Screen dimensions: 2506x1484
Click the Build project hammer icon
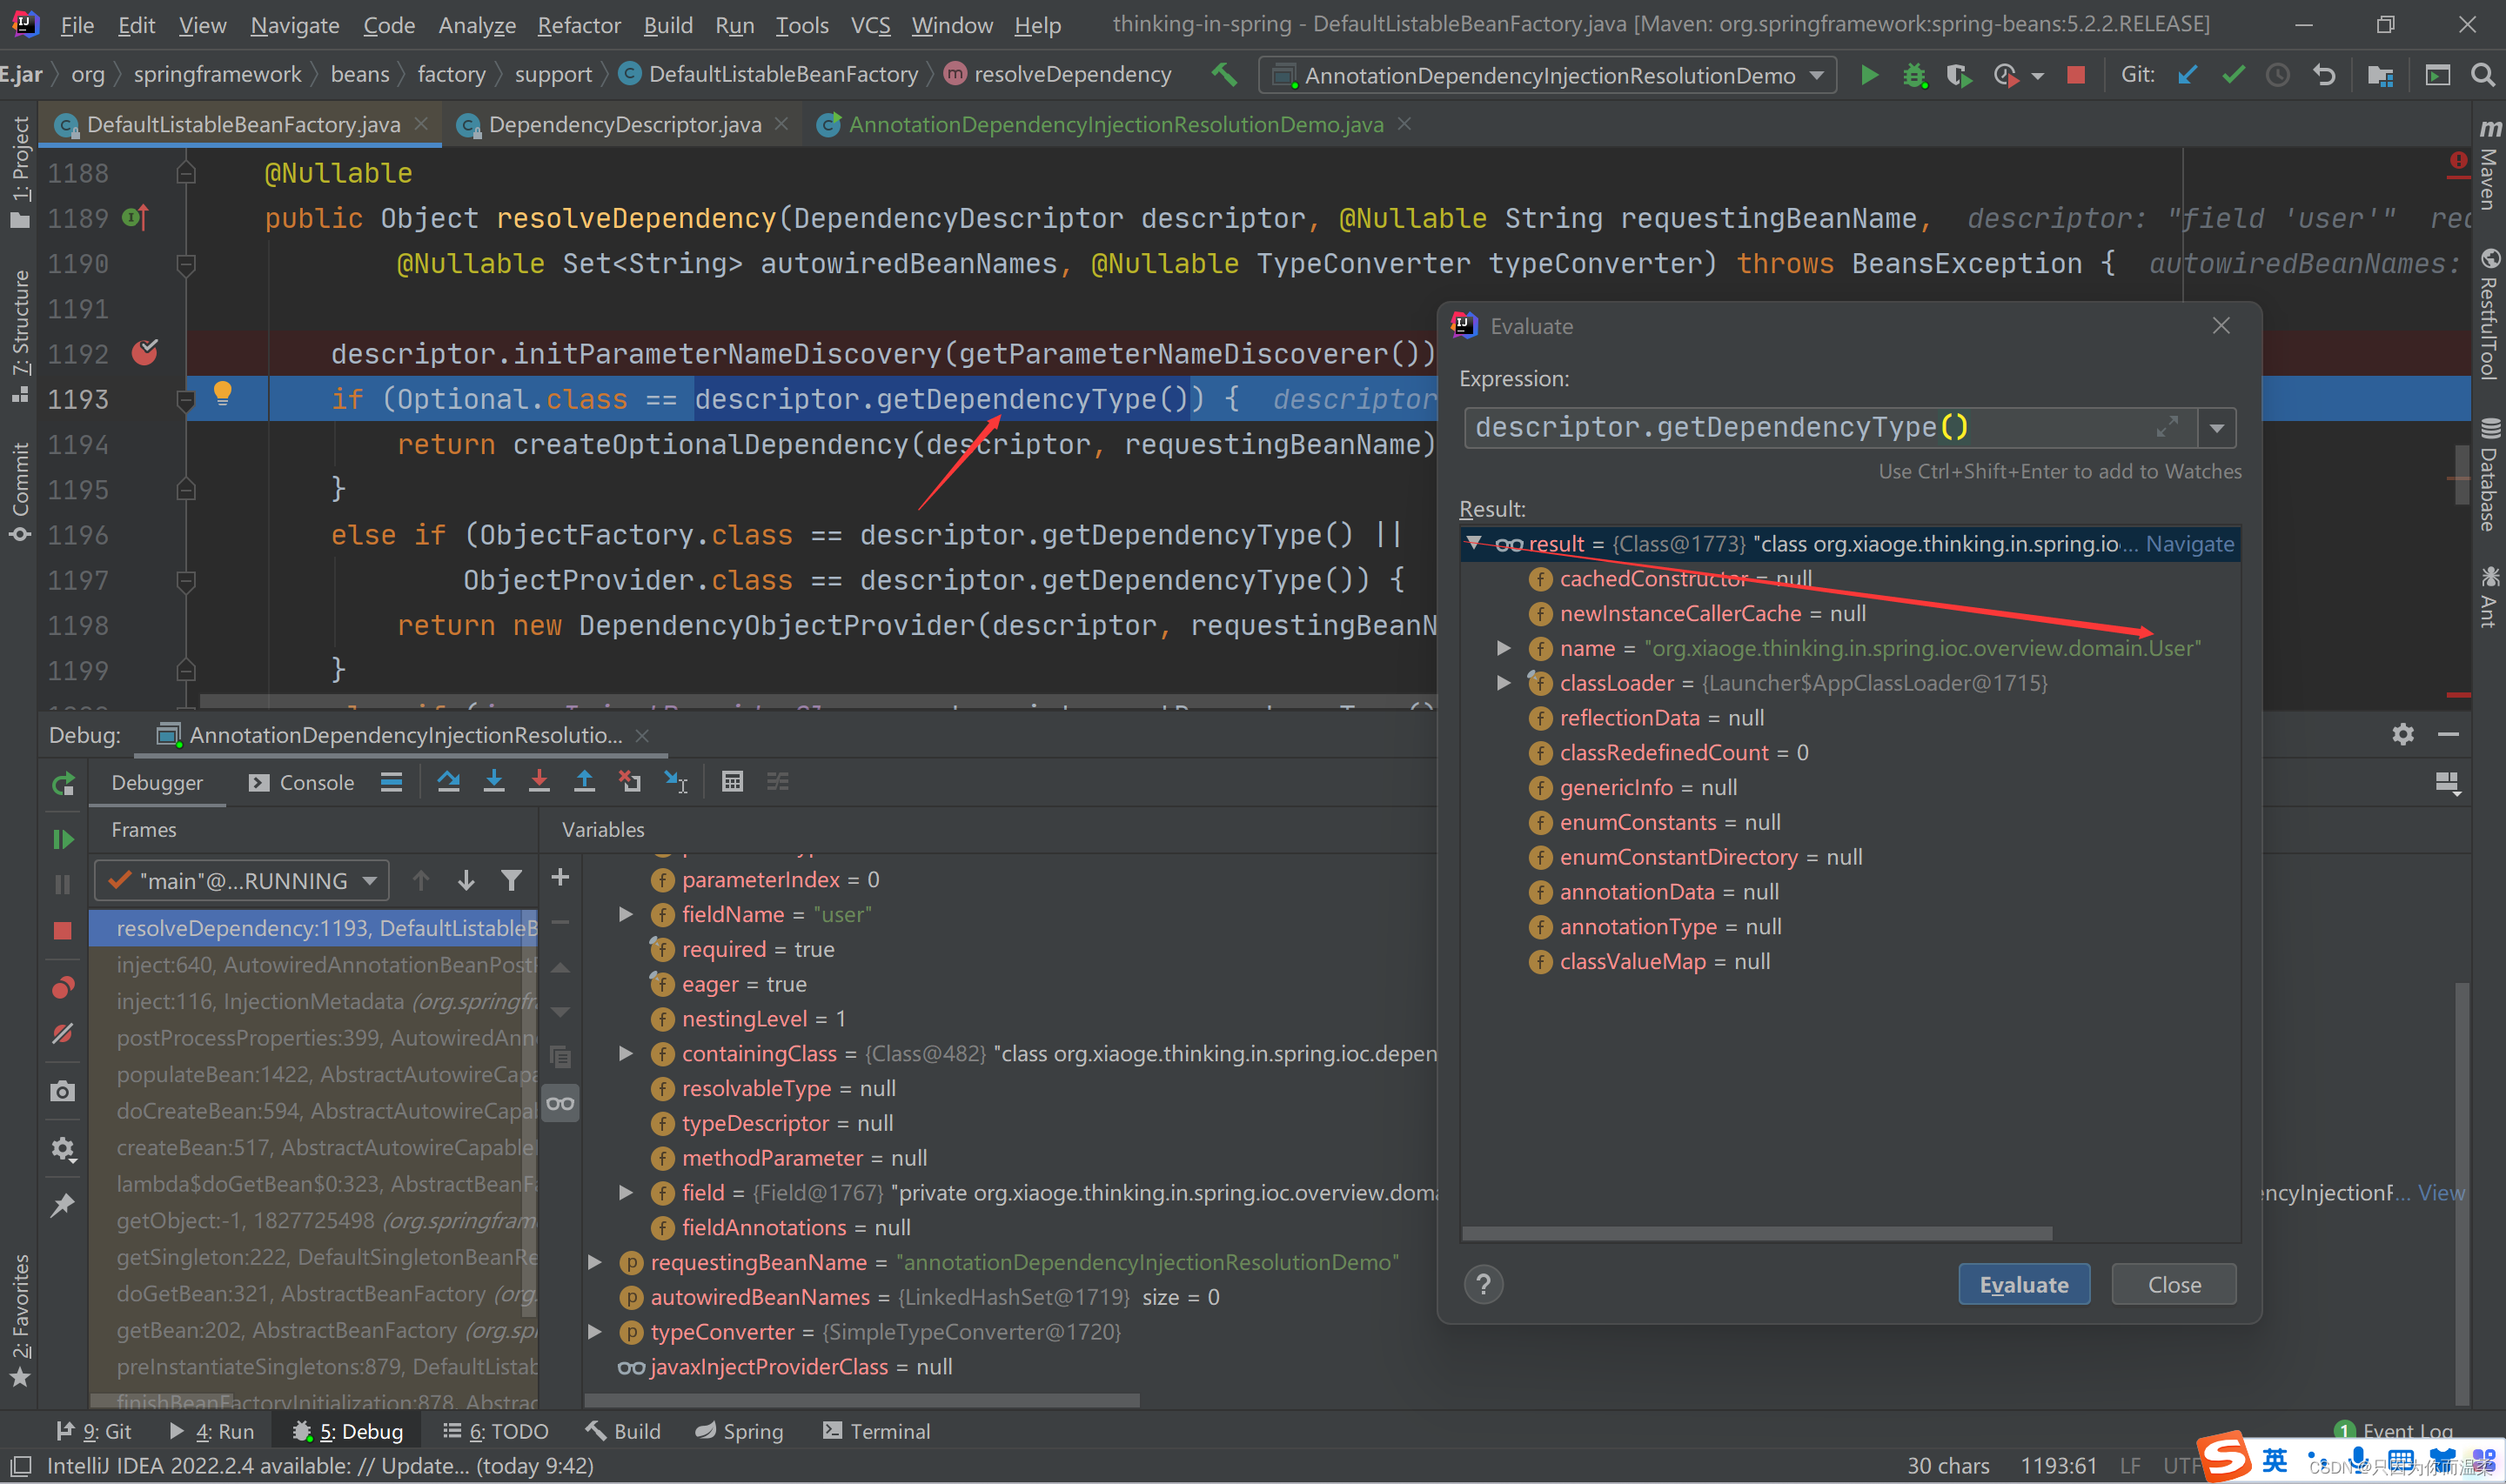tap(1224, 75)
